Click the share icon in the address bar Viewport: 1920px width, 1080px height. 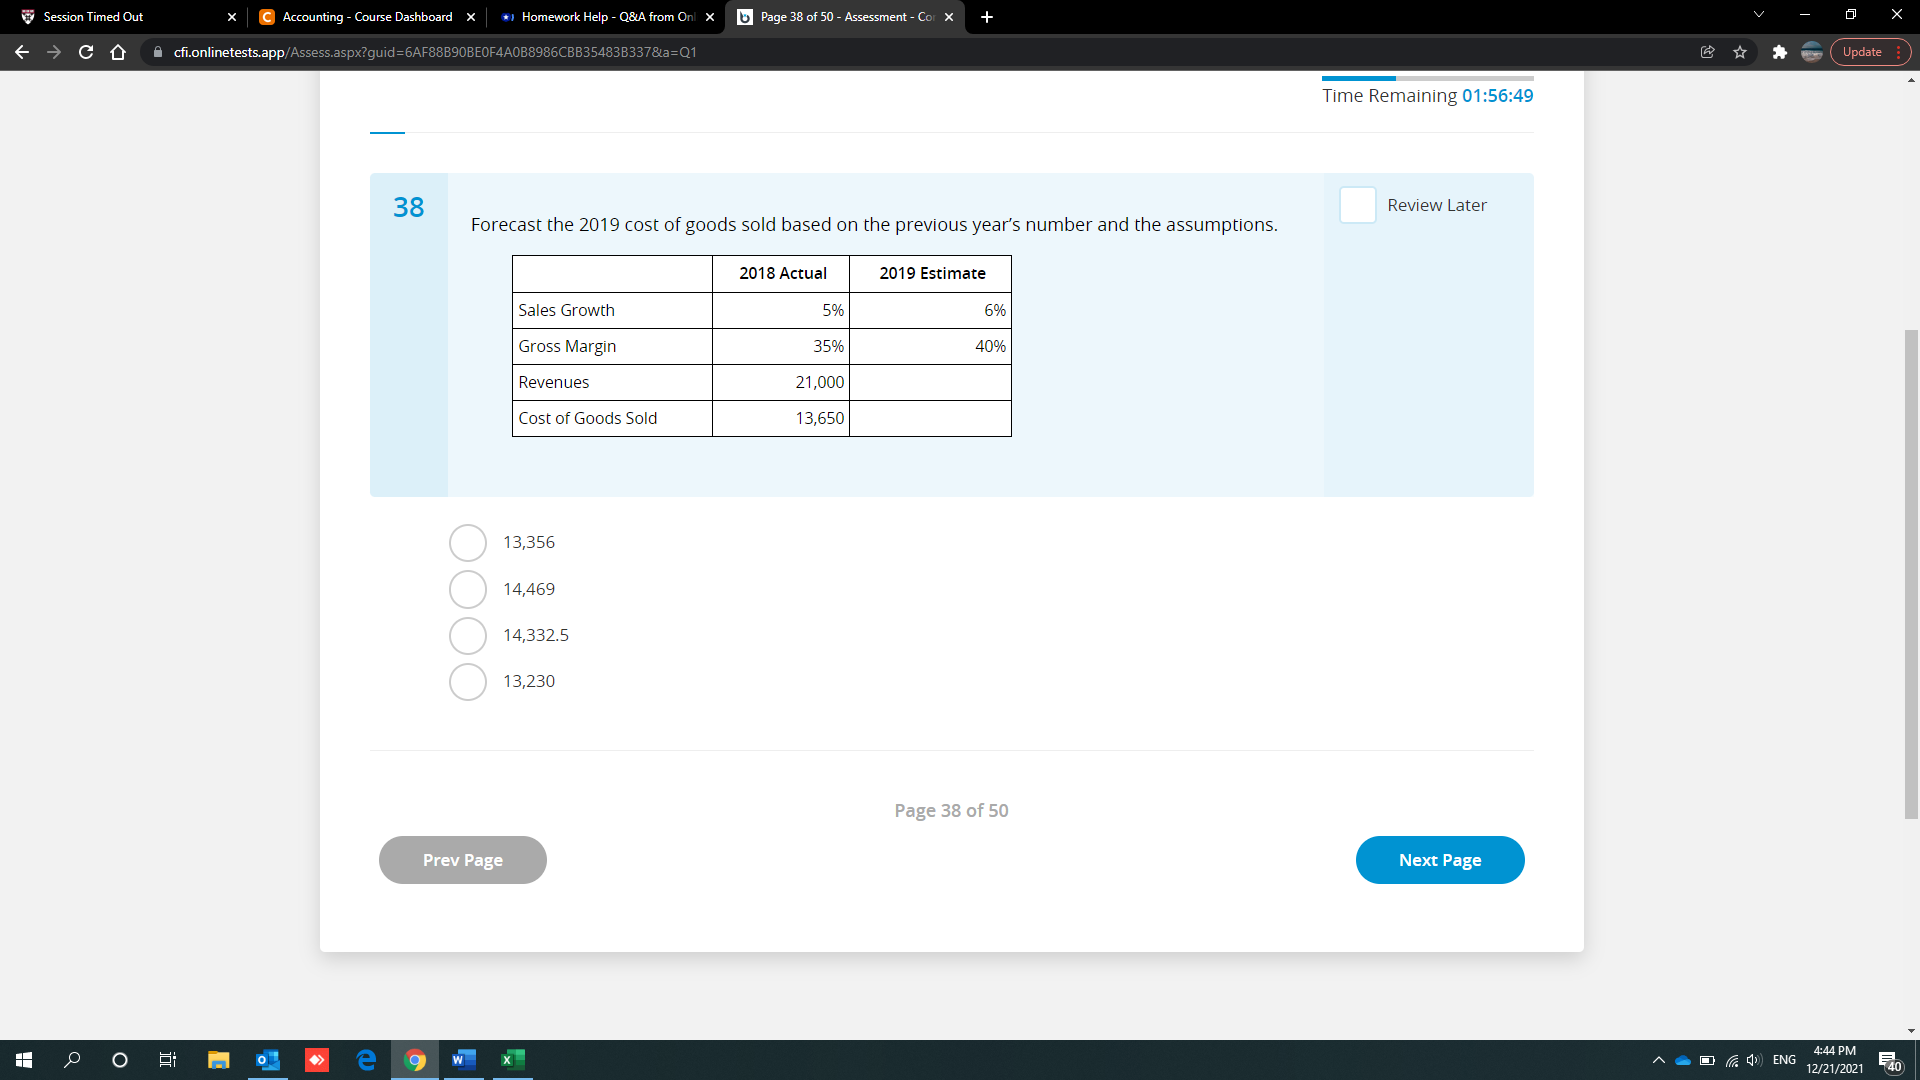pos(1708,52)
